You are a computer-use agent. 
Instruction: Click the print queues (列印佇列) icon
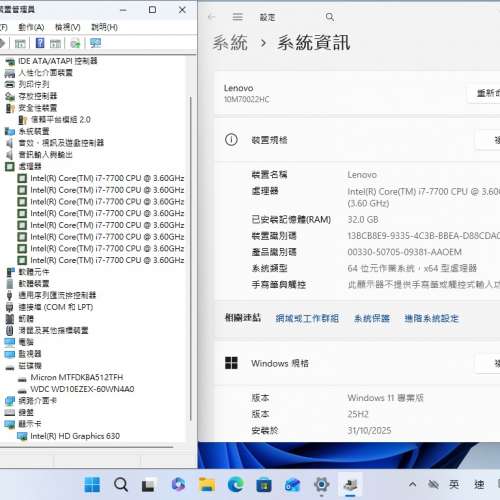tap(10, 85)
